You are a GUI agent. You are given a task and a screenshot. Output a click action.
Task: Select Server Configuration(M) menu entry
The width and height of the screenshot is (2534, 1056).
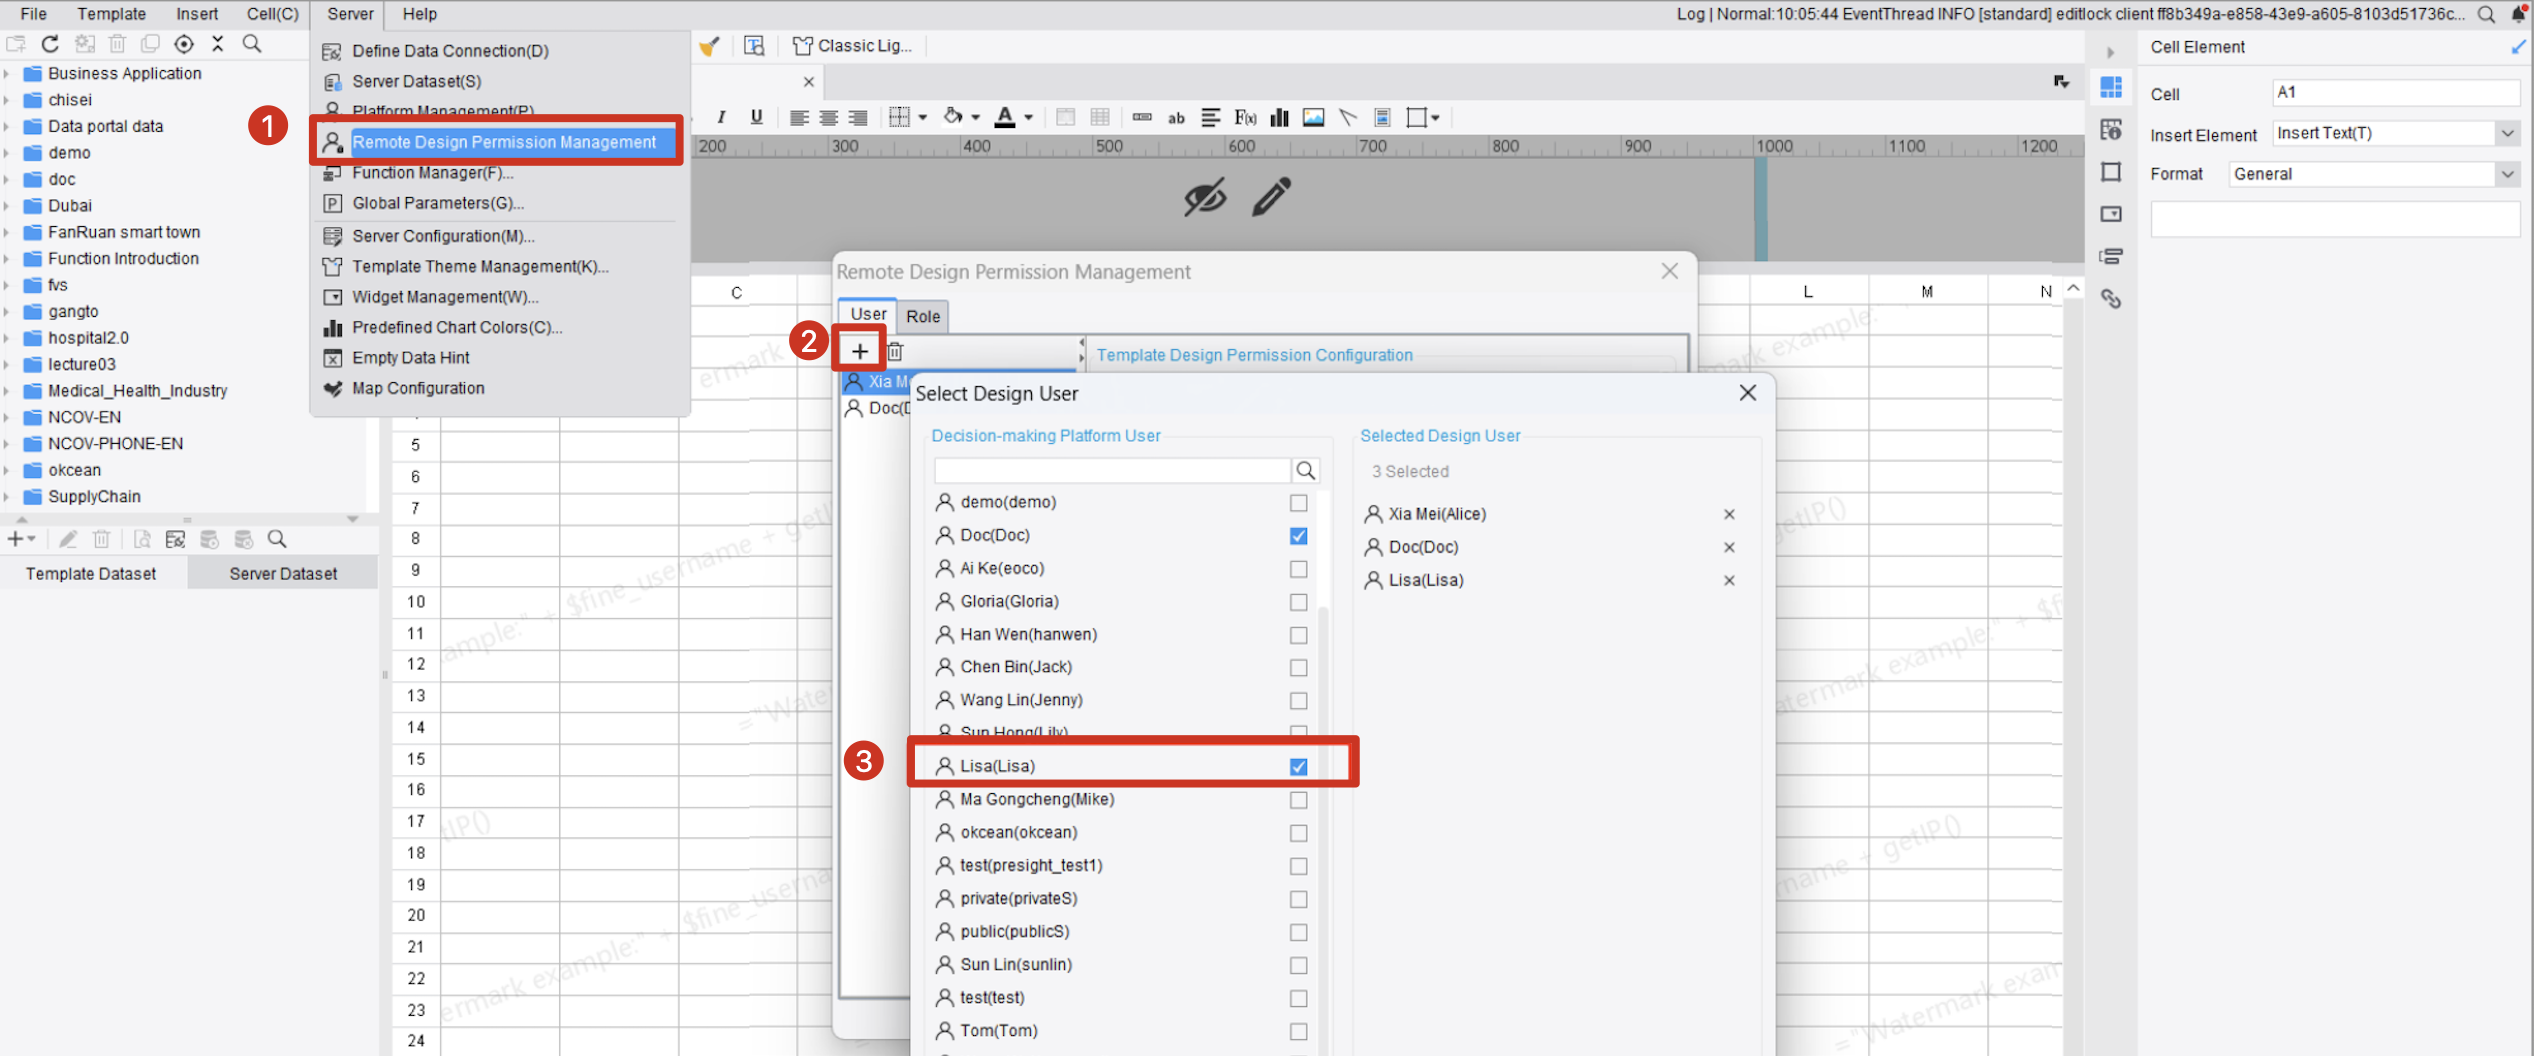[x=443, y=236]
